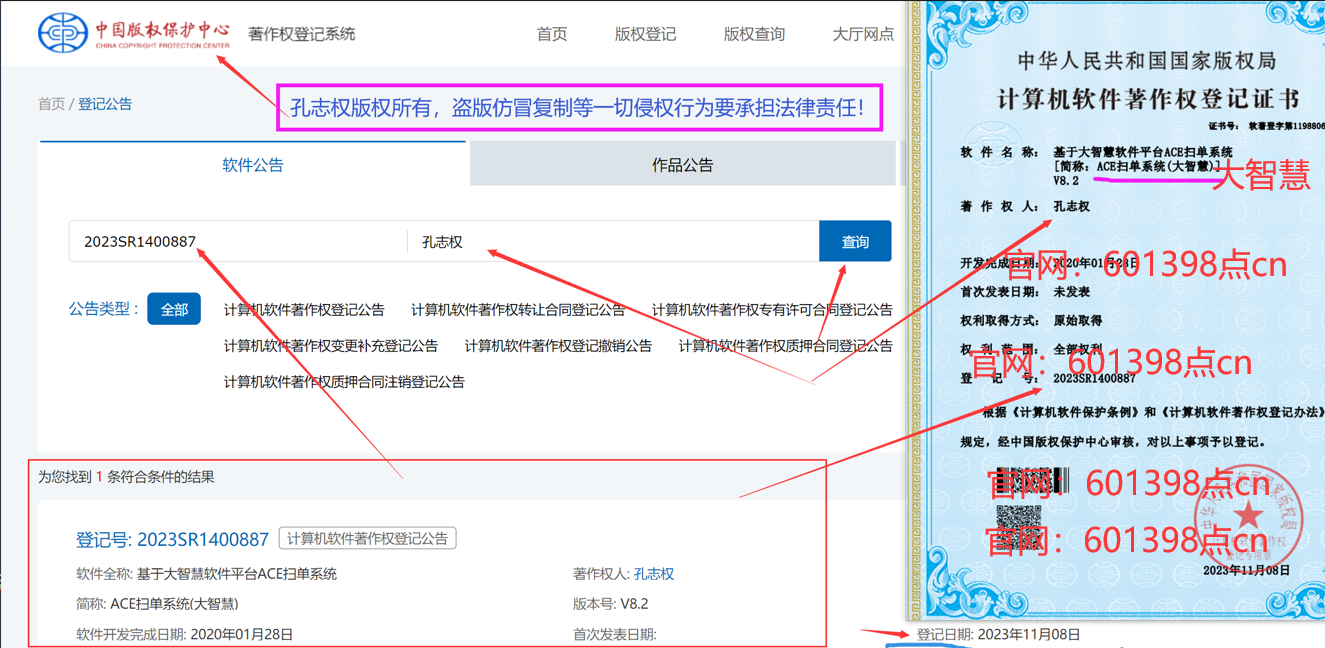
Task: Go to 首页 in the breadcrumb
Action: pyautogui.click(x=51, y=104)
